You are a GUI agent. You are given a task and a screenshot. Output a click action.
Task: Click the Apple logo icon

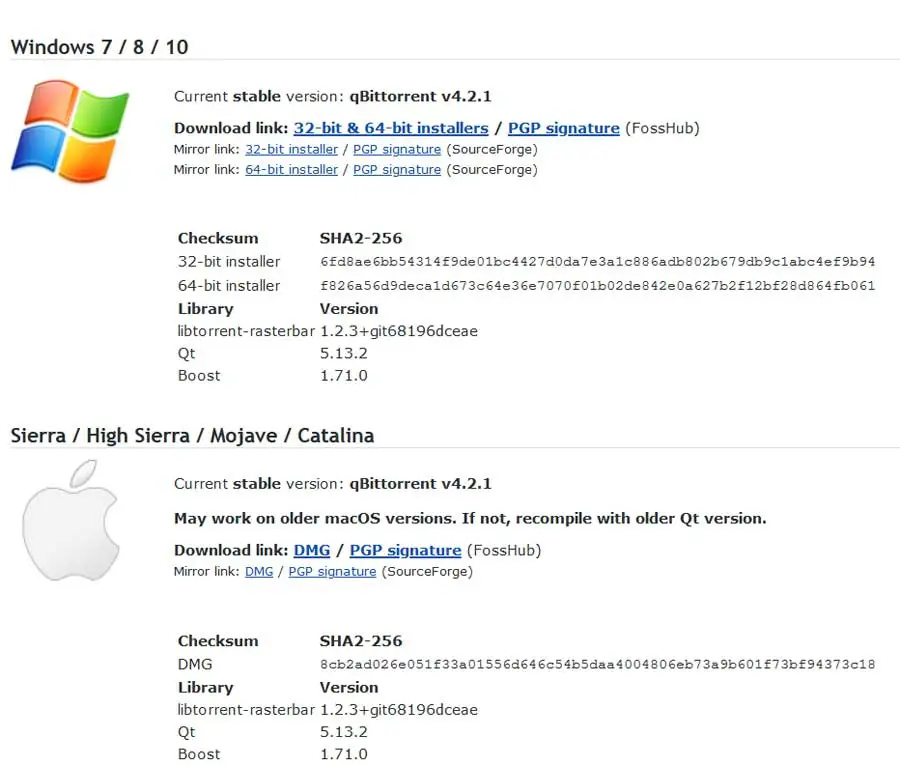click(70, 520)
